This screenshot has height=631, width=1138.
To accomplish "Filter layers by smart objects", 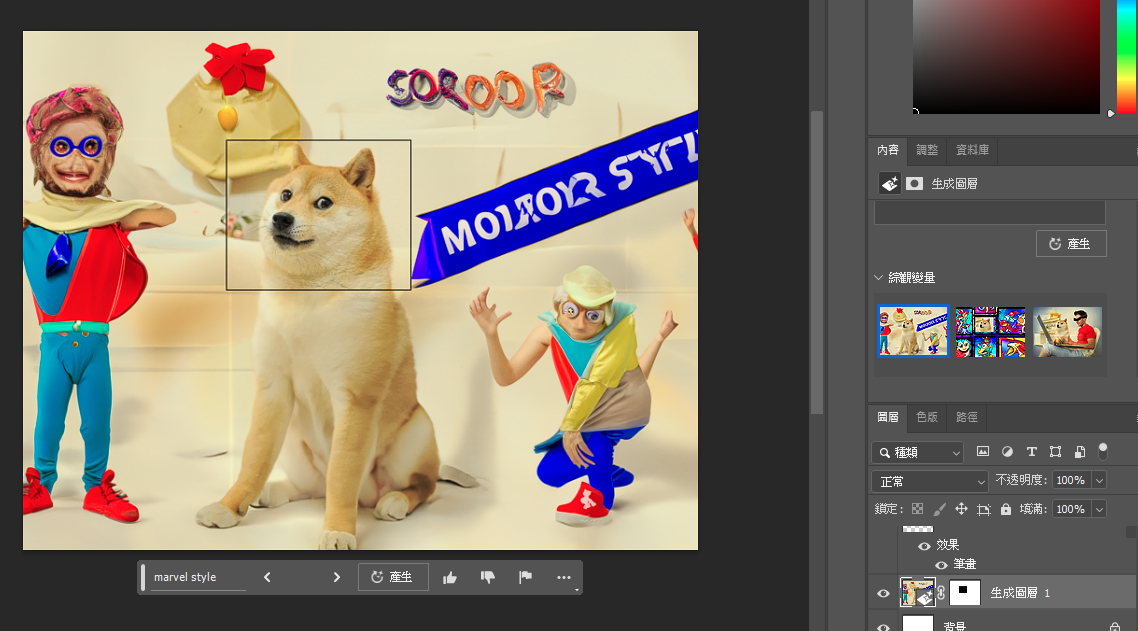I will click(1080, 452).
